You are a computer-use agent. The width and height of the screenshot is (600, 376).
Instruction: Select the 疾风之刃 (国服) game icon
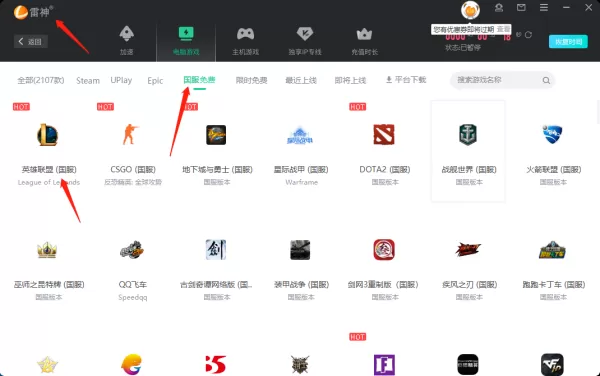(x=468, y=249)
